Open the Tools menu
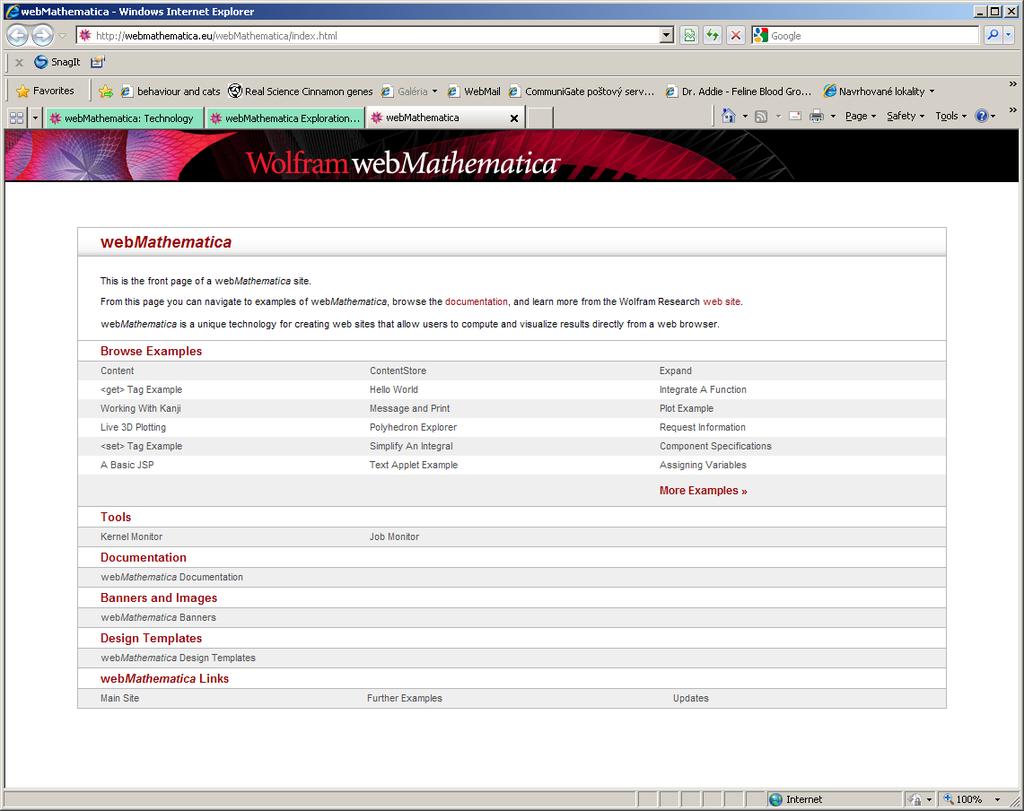Image resolution: width=1024 pixels, height=811 pixels. (951, 116)
